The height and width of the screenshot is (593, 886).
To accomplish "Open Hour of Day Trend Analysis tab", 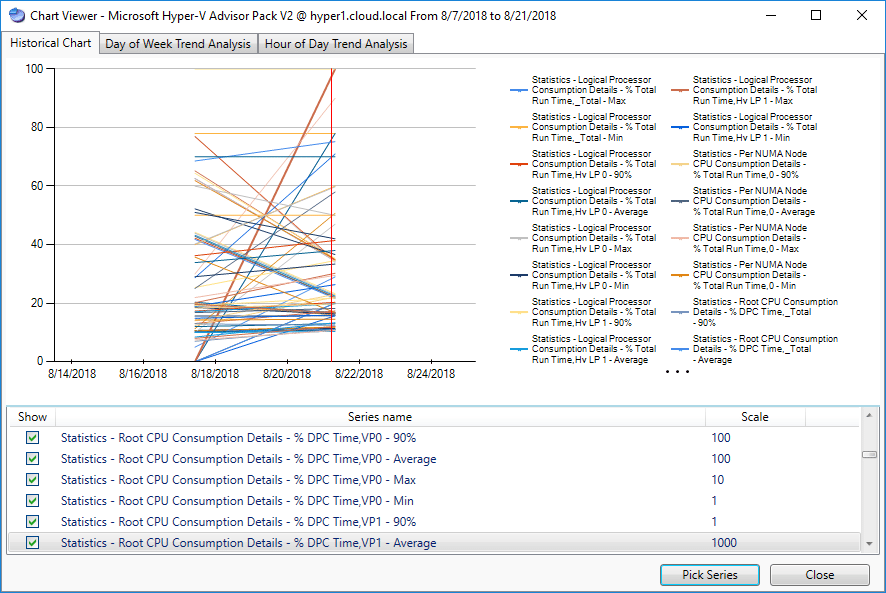I will tap(336, 44).
